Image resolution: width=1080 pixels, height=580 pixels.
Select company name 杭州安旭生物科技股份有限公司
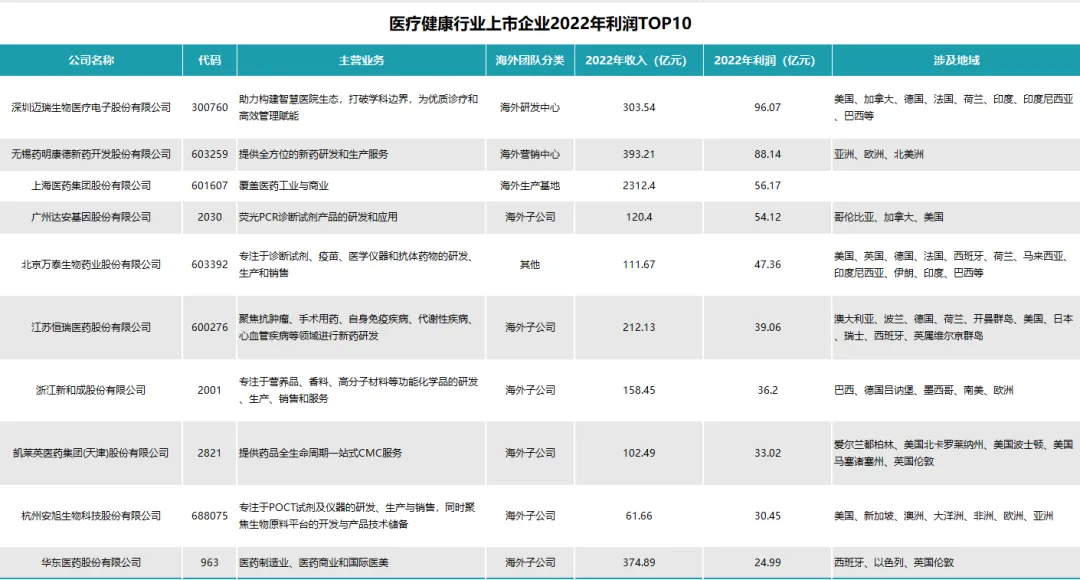pyautogui.click(x=91, y=515)
